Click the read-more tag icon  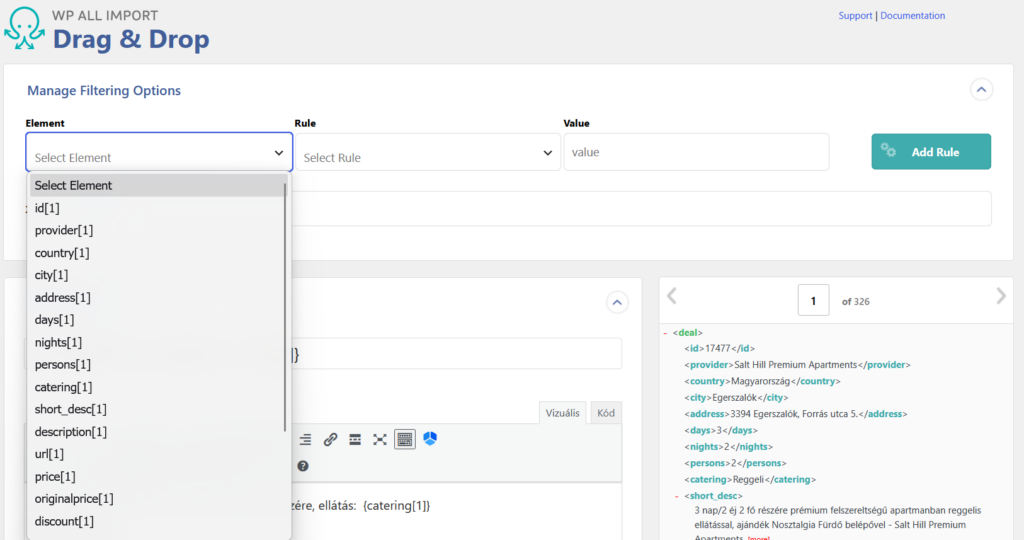[x=355, y=439]
